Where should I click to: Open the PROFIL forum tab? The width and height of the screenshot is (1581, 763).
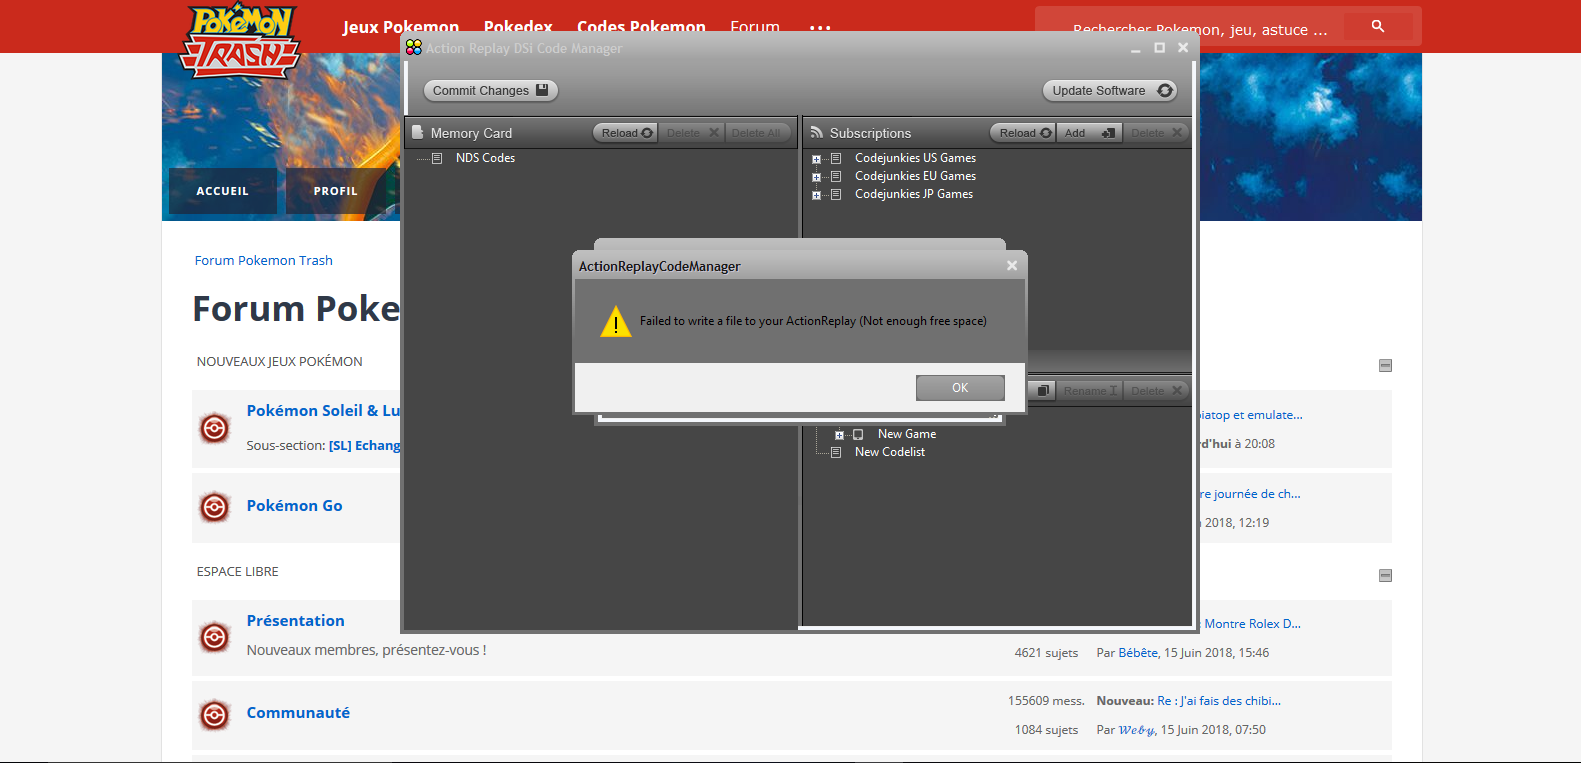coord(336,191)
